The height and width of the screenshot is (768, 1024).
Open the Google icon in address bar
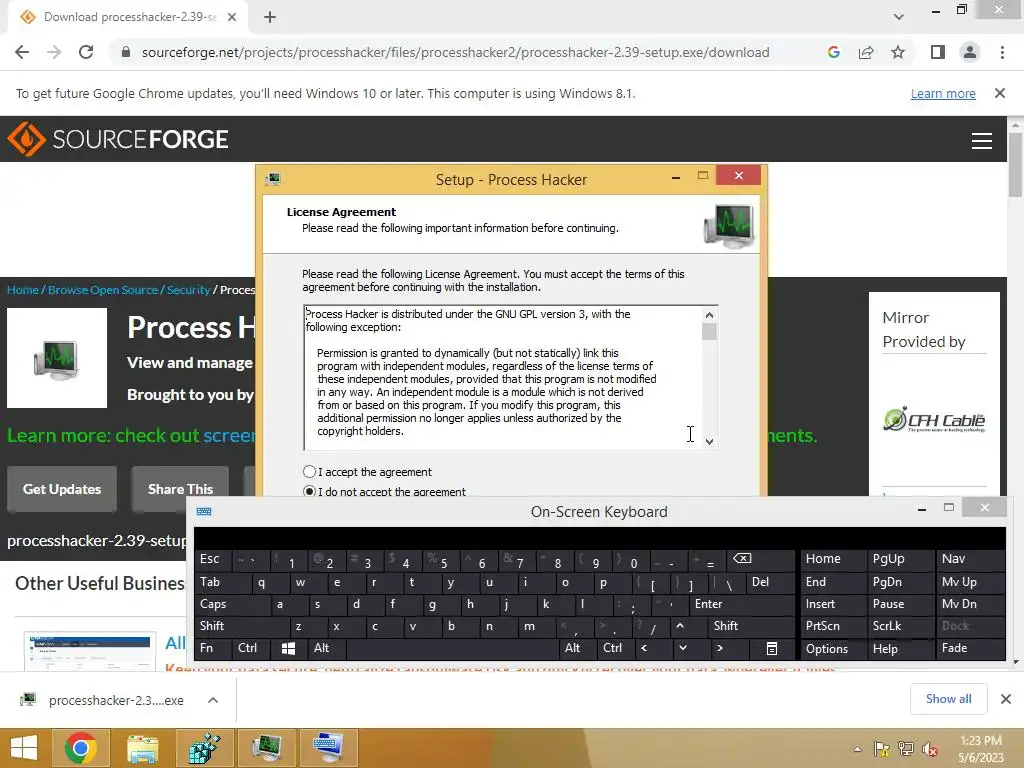(833, 52)
